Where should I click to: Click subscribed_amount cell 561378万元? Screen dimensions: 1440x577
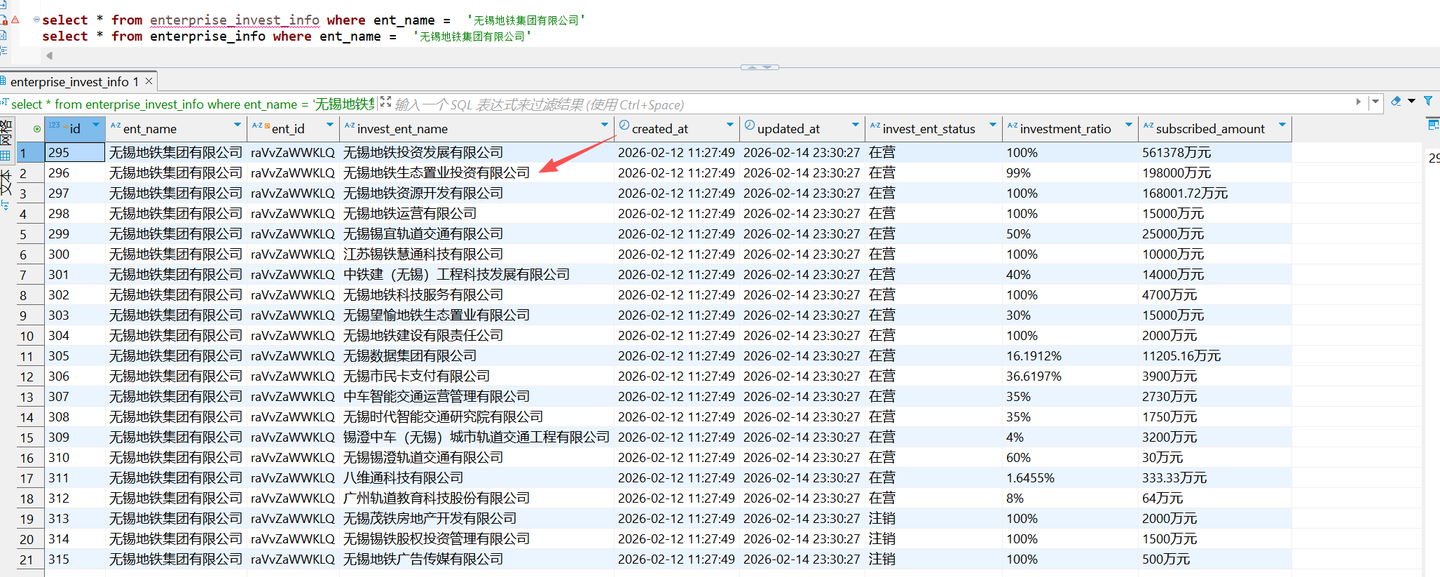pos(1215,153)
